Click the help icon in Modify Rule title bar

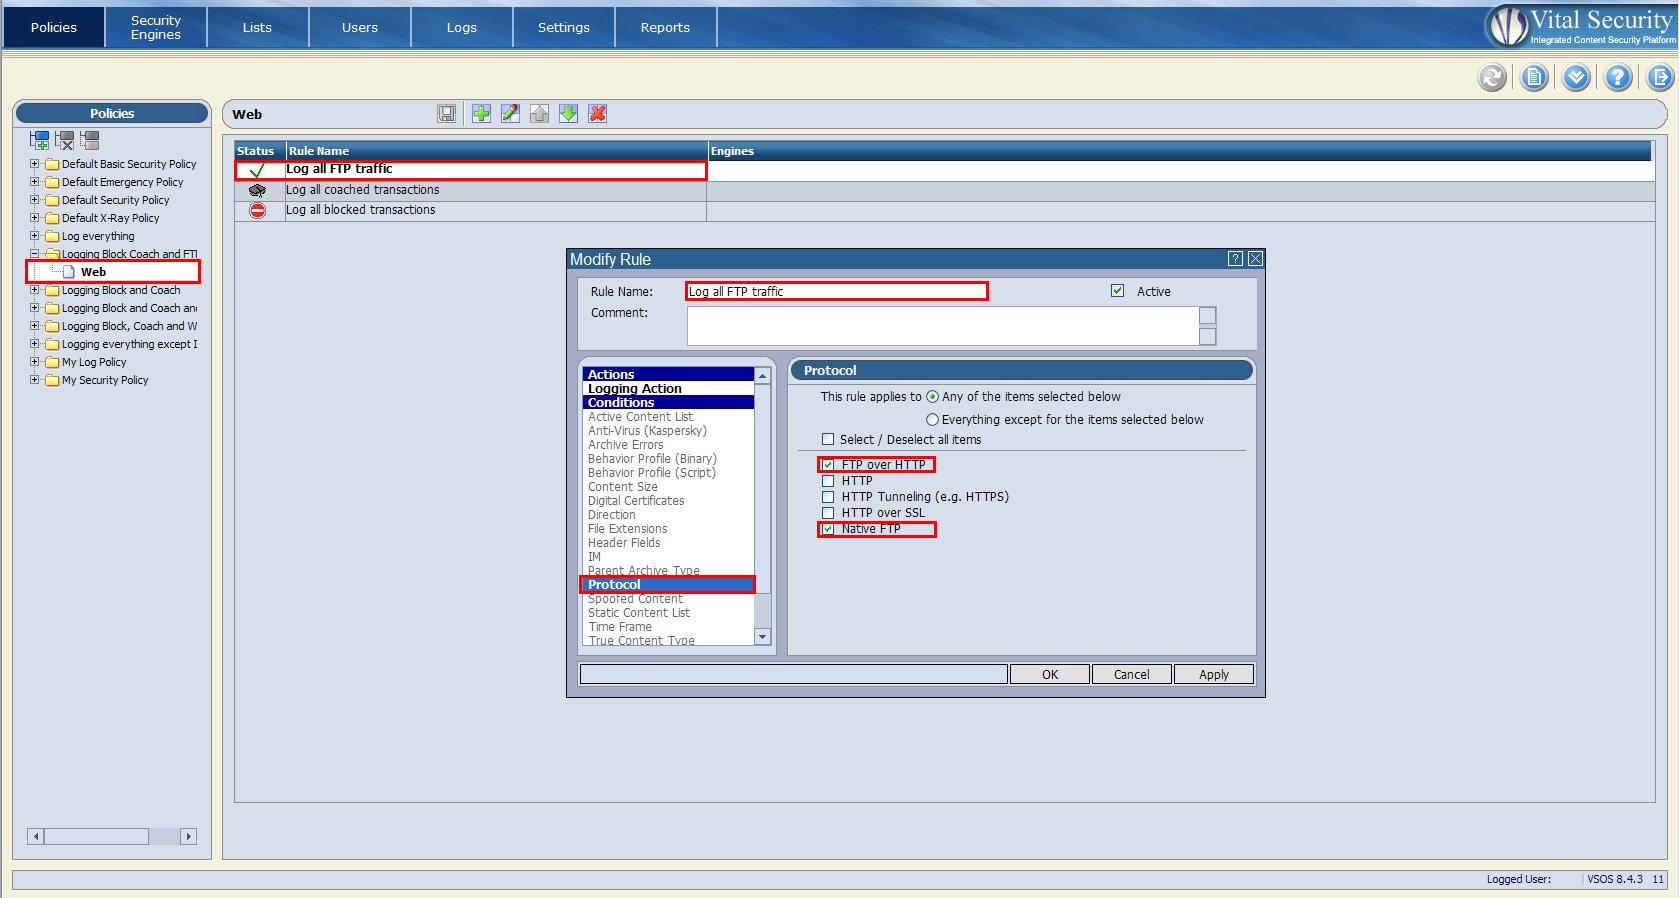pos(1235,259)
